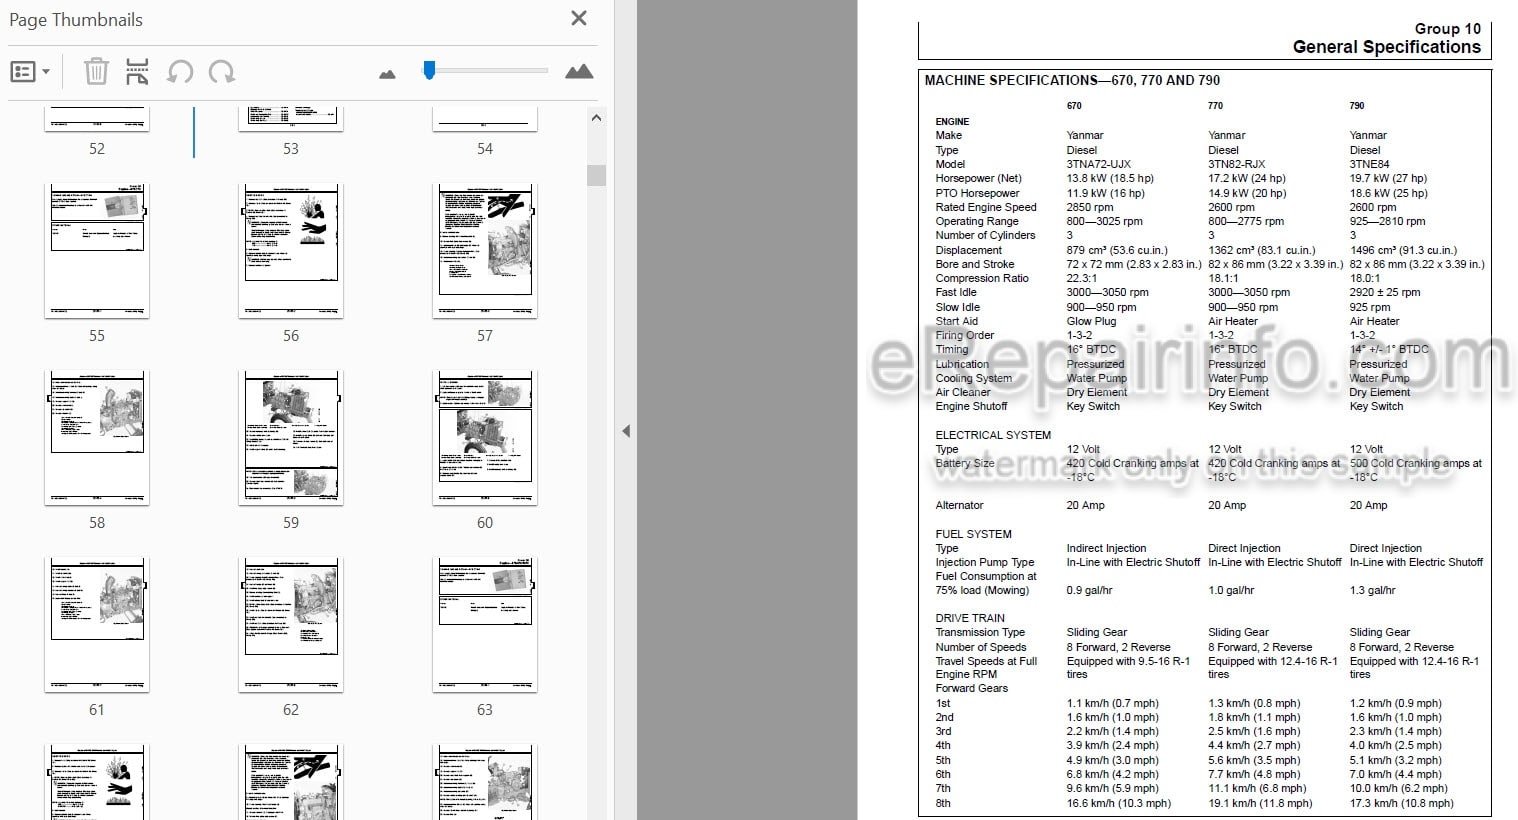Click '17.3 km/h (10.8 mph)' value
The width and height of the screenshot is (1518, 820).
1401,803
